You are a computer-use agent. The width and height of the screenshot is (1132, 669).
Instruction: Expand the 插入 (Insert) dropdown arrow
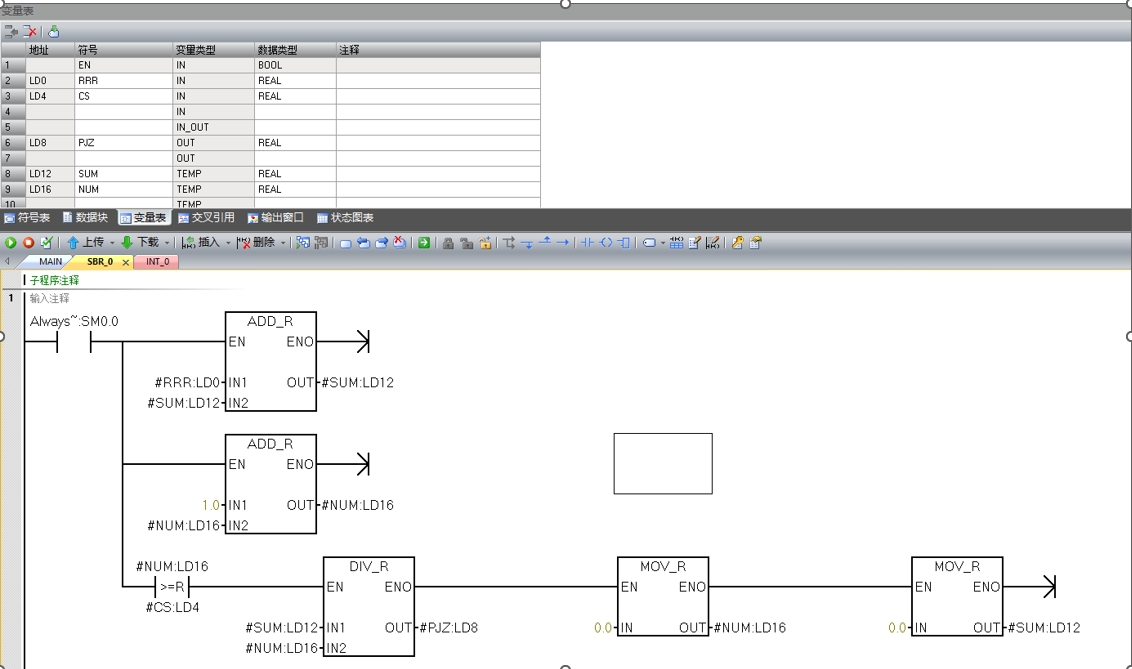[228, 243]
